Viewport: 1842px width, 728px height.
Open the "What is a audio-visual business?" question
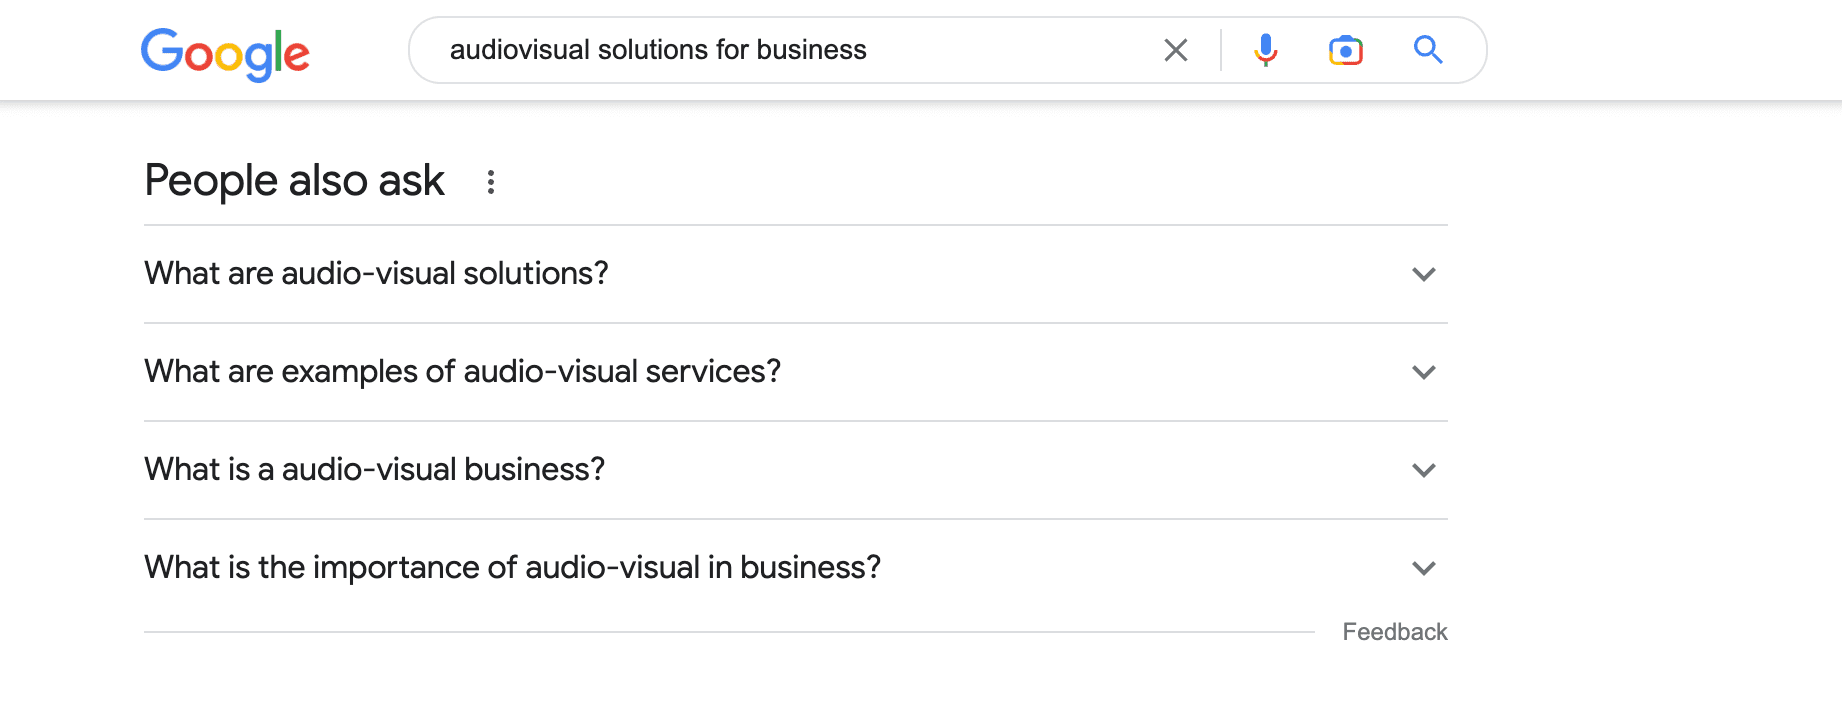point(374,469)
